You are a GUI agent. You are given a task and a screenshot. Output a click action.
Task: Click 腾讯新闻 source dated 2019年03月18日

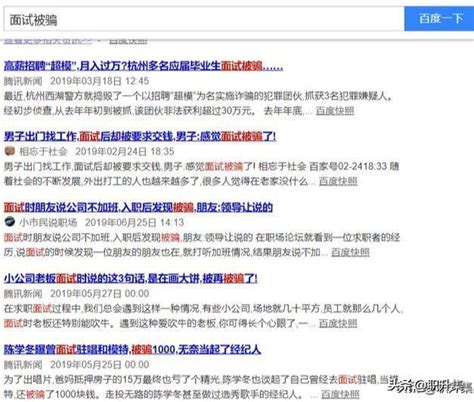tap(23, 81)
